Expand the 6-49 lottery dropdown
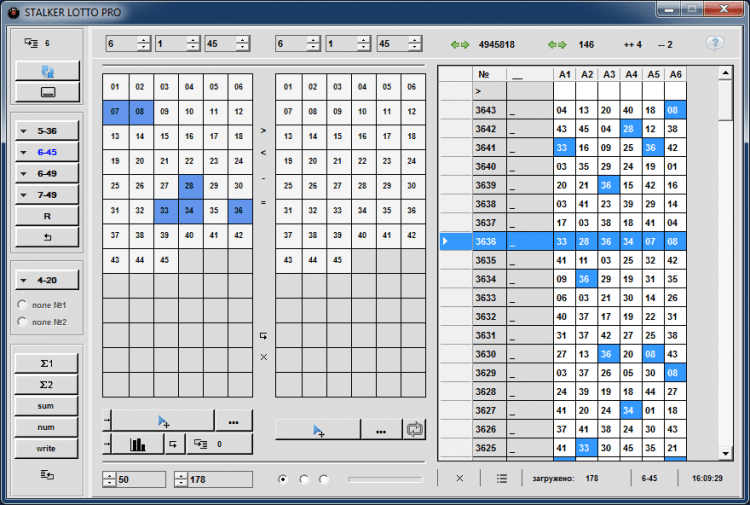 pos(48,173)
